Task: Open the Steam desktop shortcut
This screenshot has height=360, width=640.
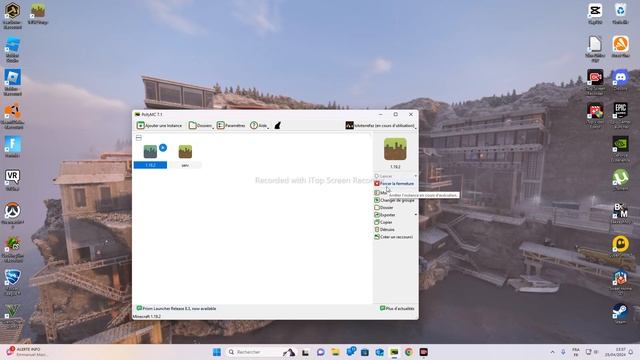Action: tap(620, 313)
